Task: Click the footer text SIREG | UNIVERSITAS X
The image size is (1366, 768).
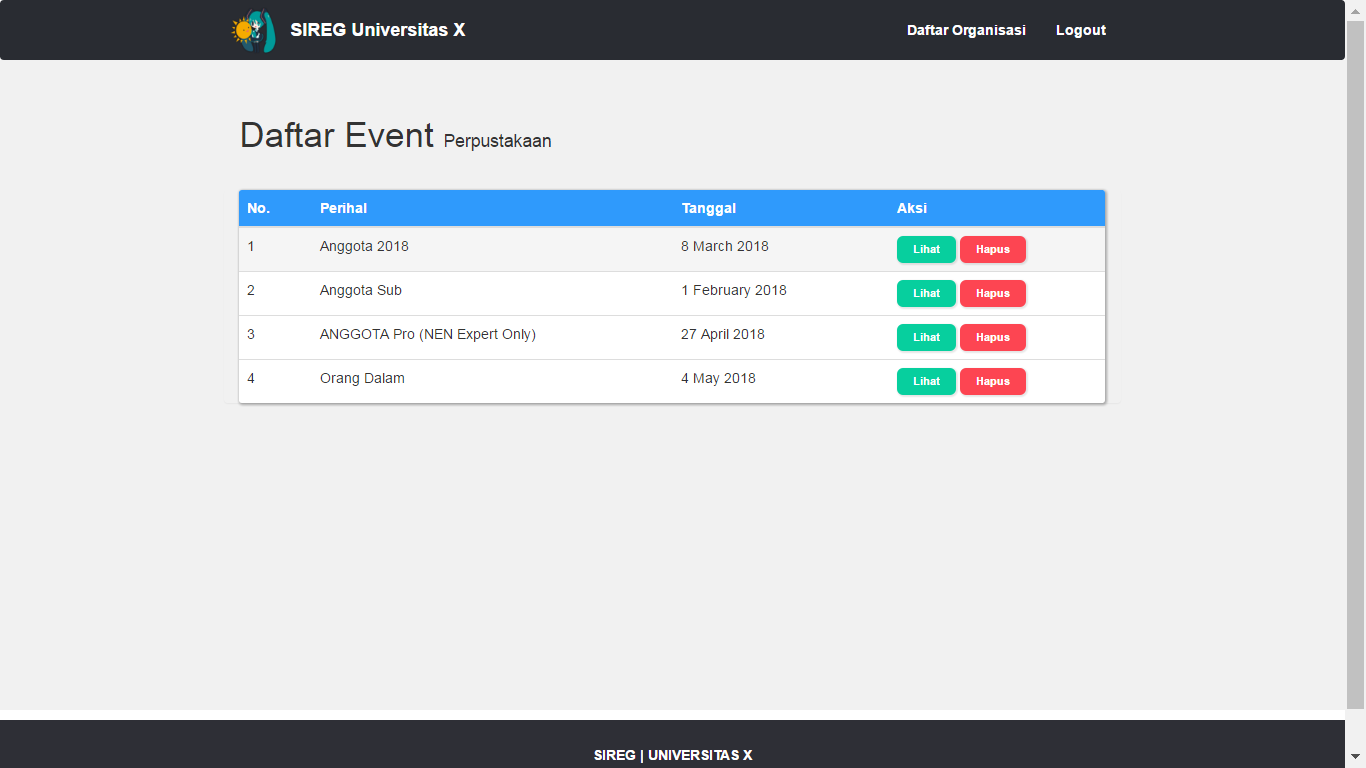Action: pyautogui.click(x=672, y=755)
